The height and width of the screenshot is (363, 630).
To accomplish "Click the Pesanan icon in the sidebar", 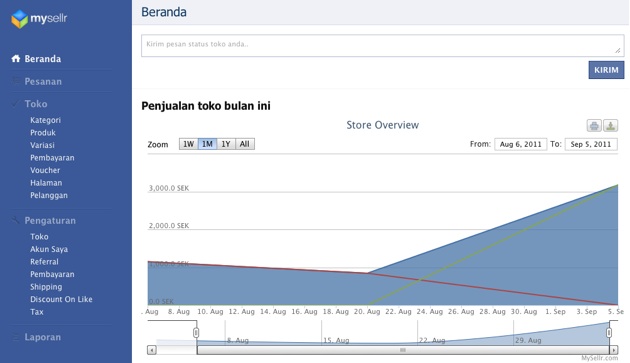I will [x=16, y=81].
